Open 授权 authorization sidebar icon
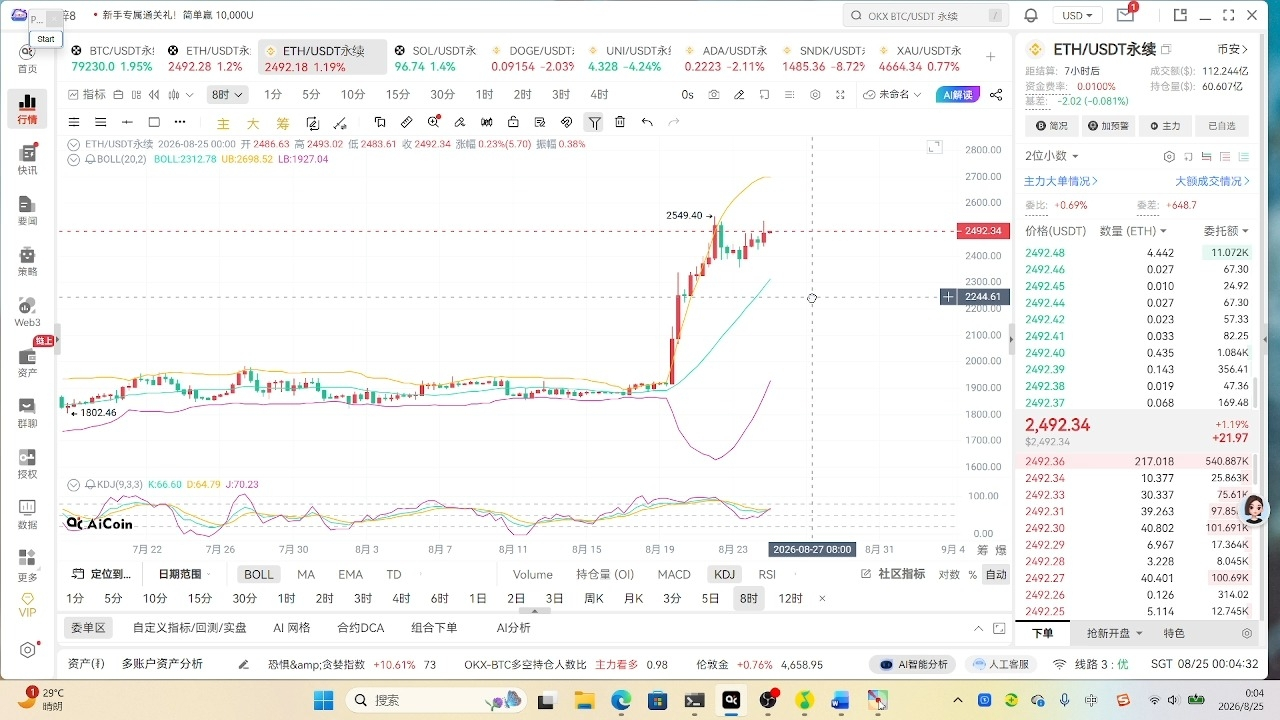 coord(27,465)
